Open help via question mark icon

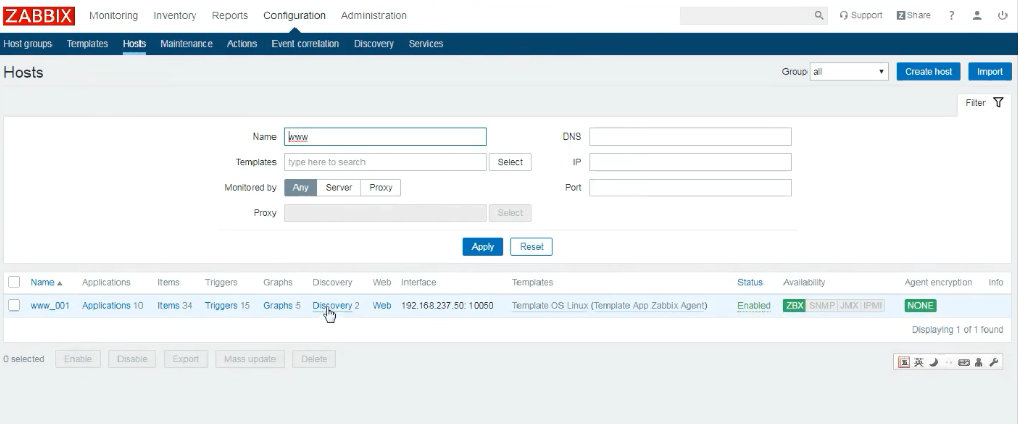[x=952, y=16]
